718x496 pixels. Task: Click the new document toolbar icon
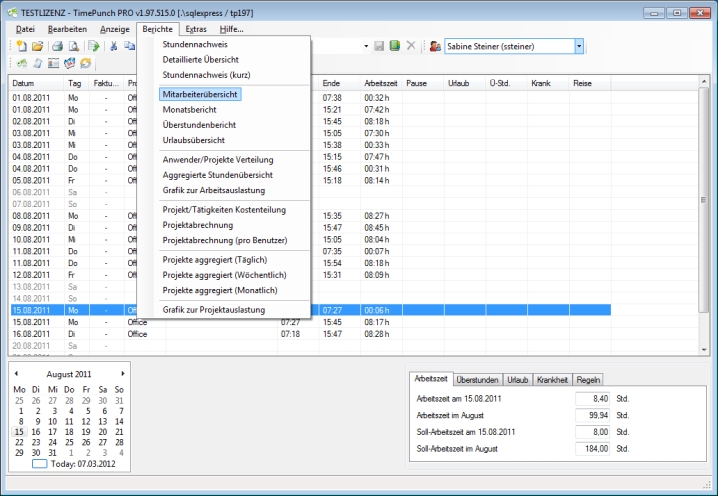point(21,46)
